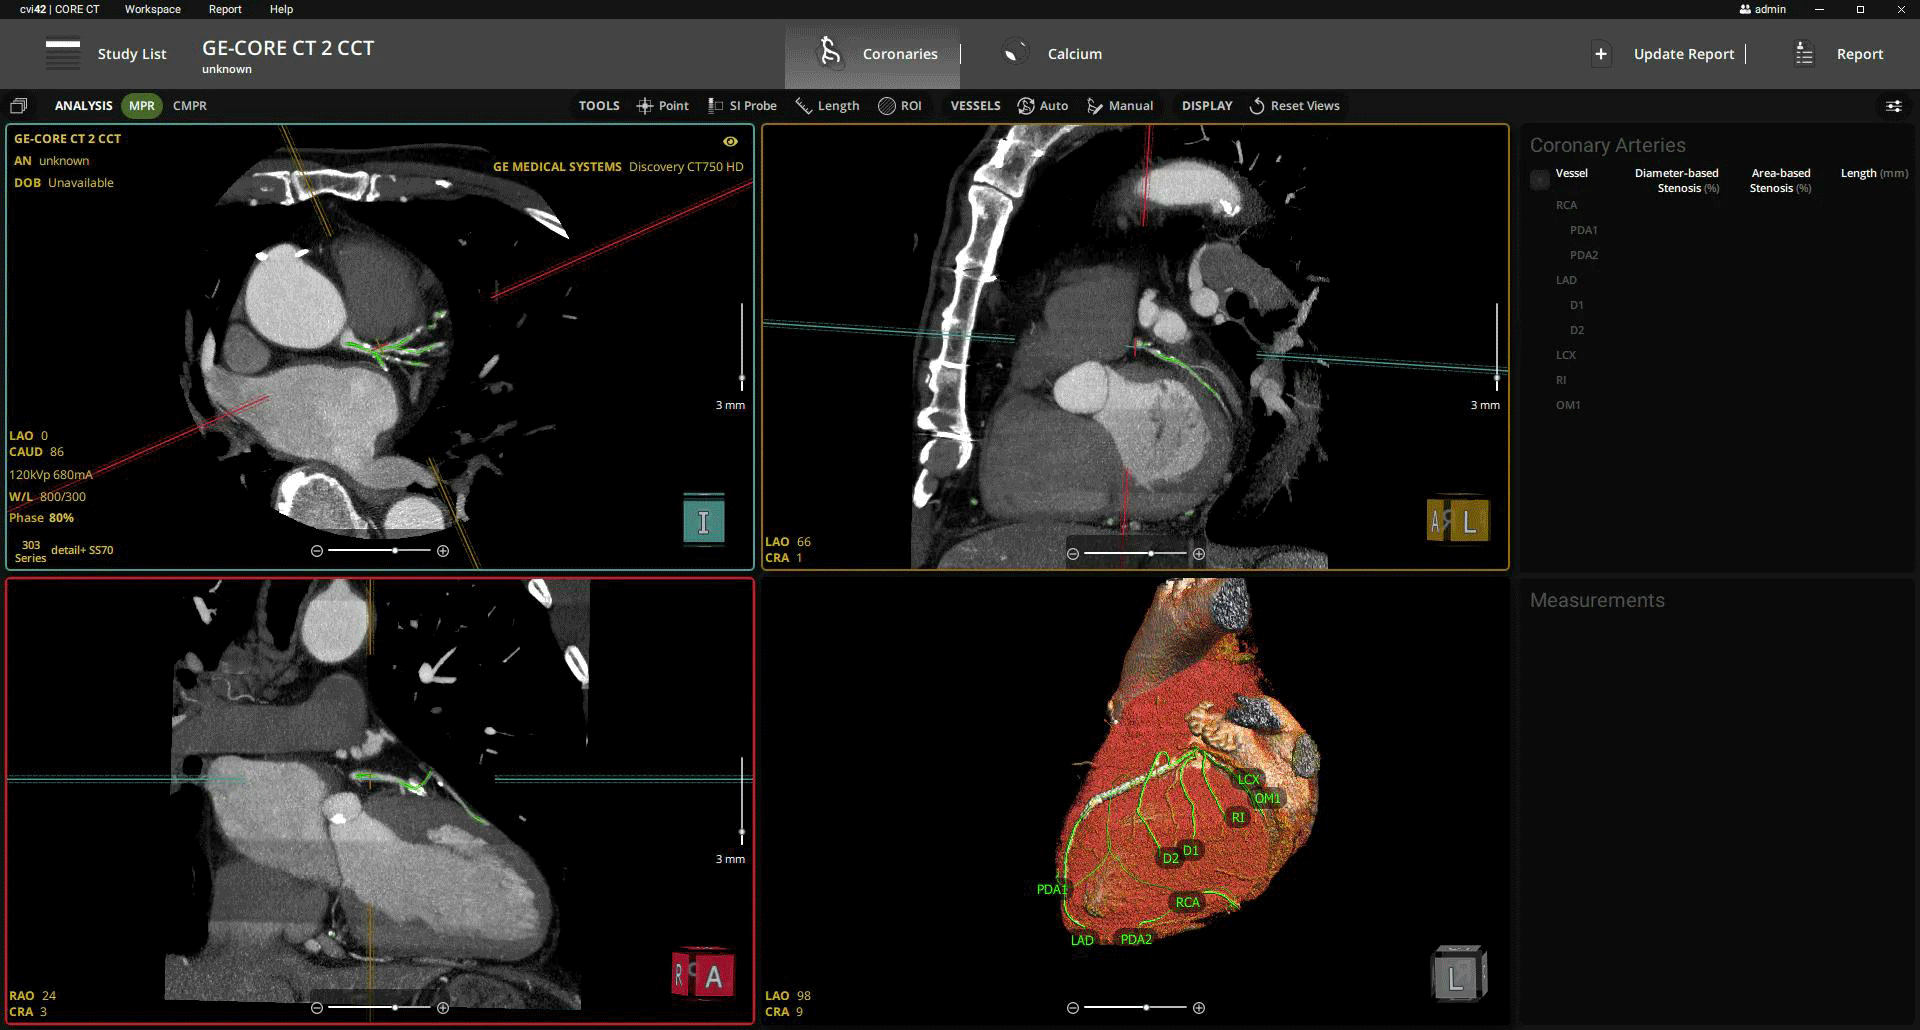The width and height of the screenshot is (1920, 1030).
Task: Open the Workspace menu
Action: click(152, 9)
